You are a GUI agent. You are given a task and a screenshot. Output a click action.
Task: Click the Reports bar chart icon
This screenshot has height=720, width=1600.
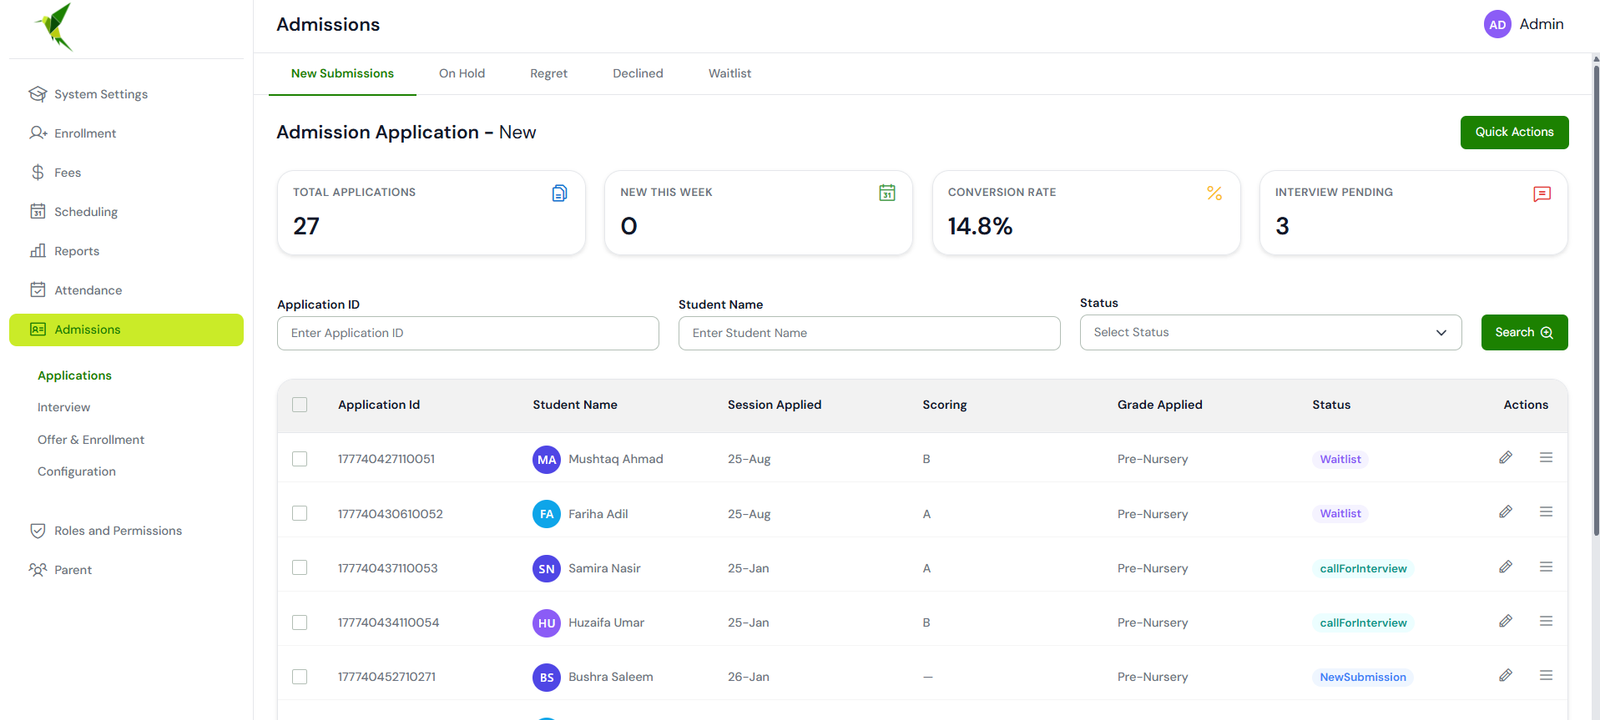tap(38, 251)
